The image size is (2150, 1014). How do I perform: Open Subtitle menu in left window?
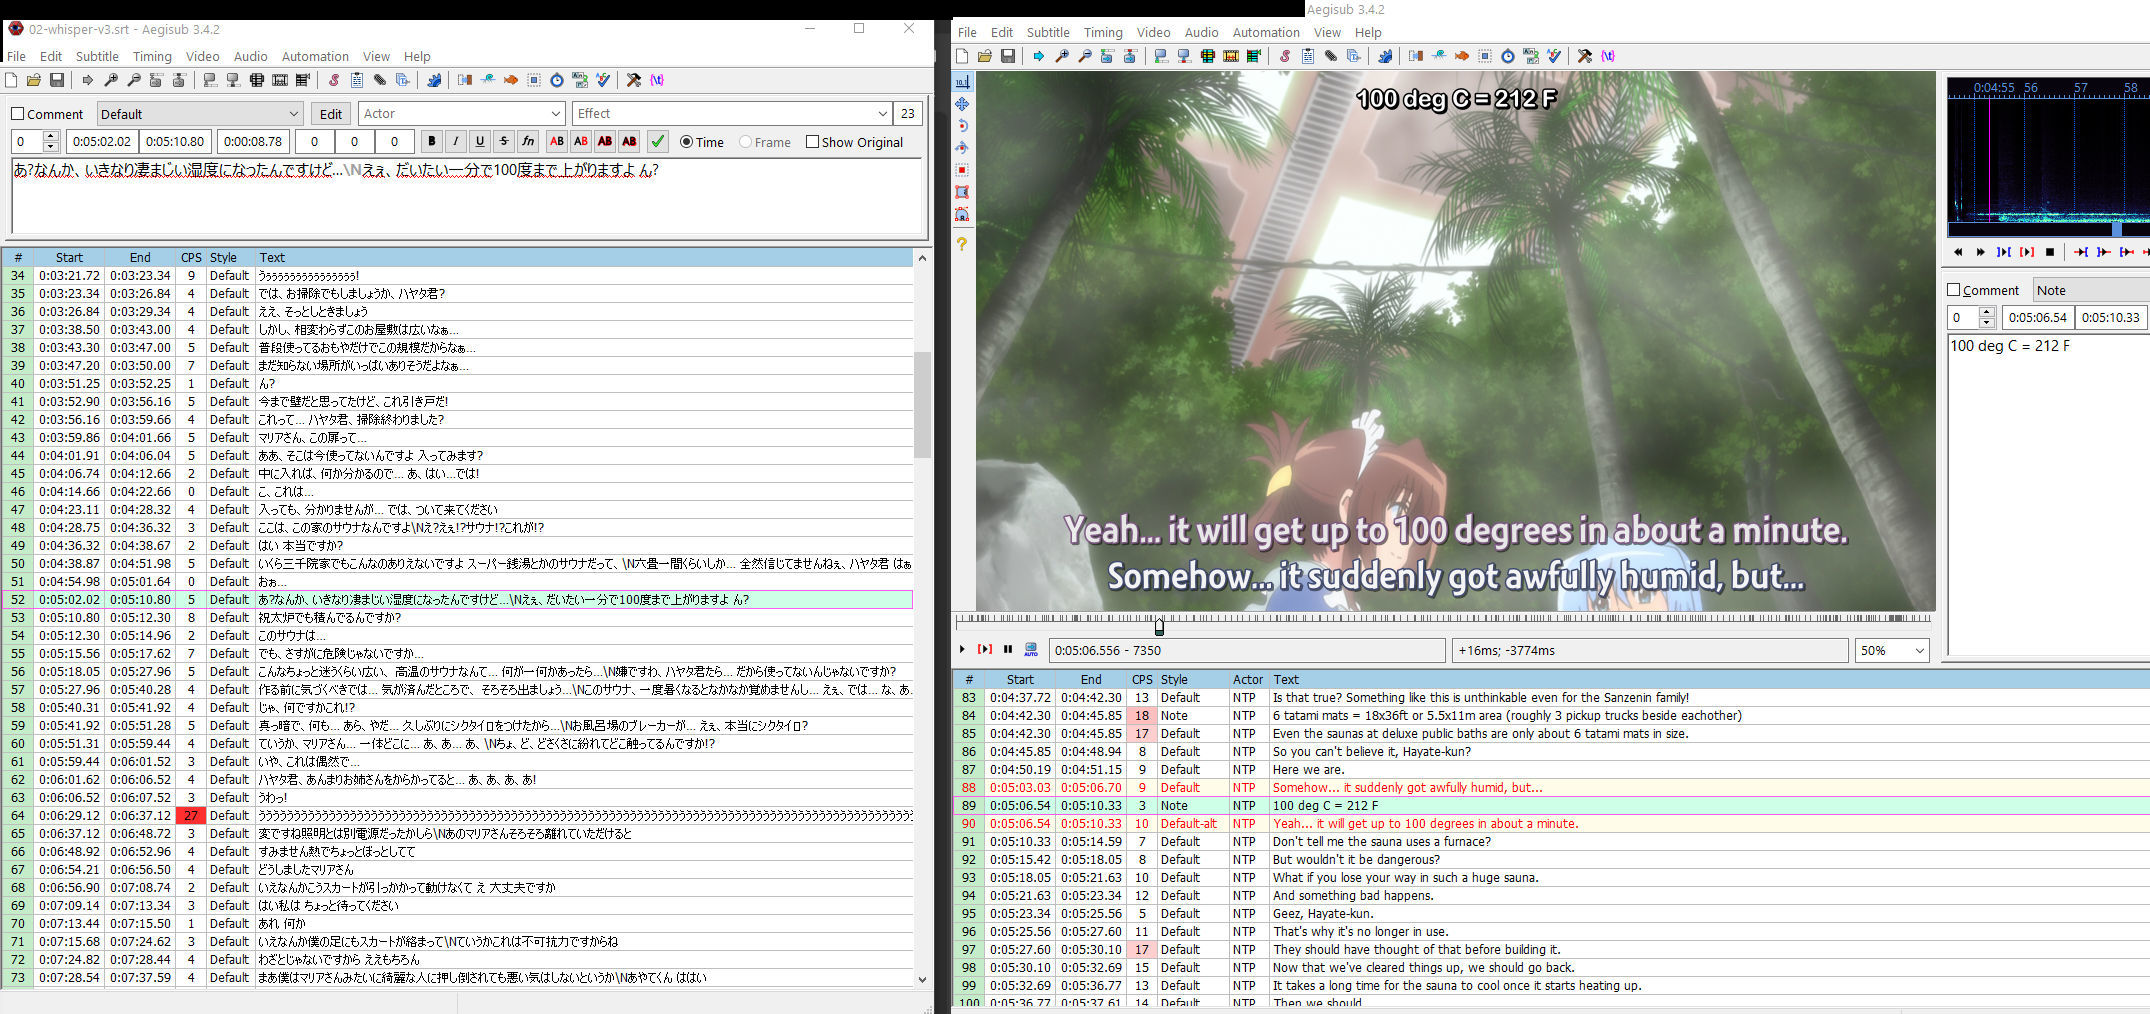pyautogui.click(x=97, y=56)
